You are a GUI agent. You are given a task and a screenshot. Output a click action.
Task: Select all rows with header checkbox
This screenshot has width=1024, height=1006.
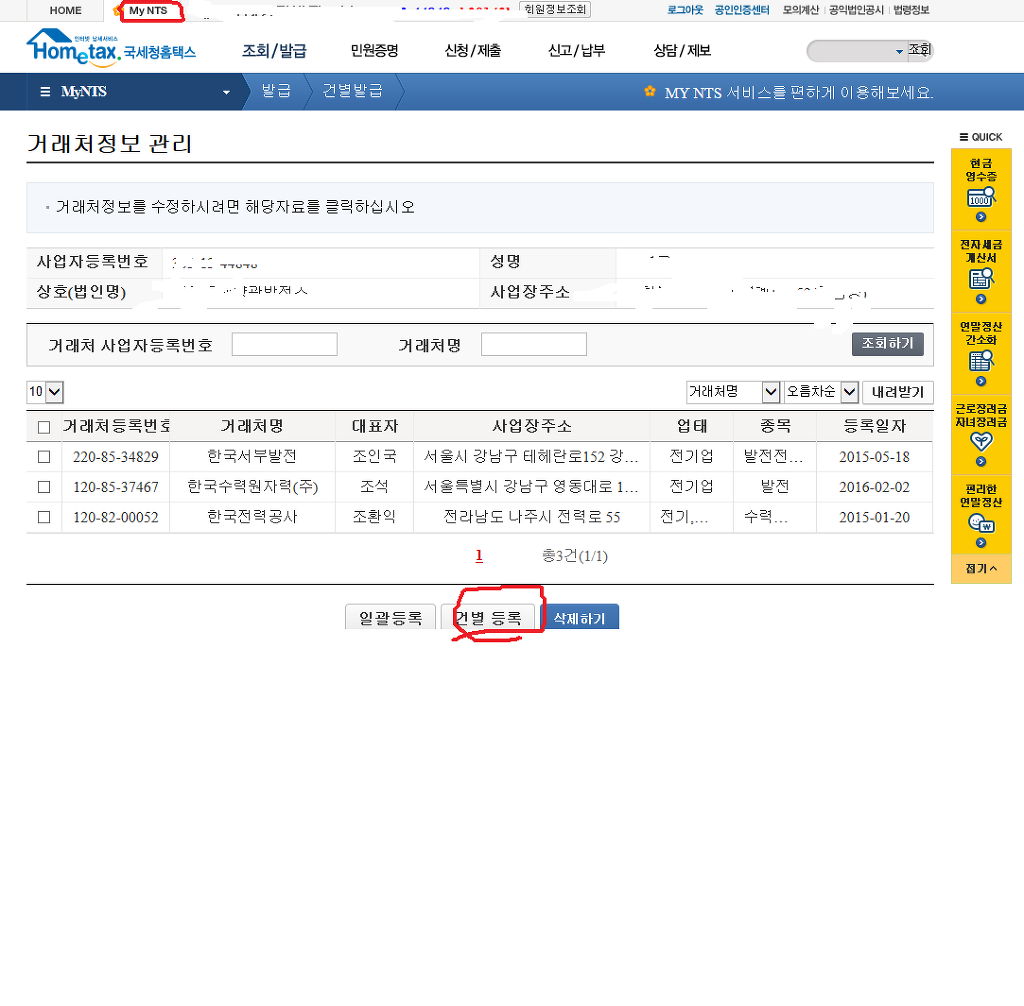click(x=44, y=427)
